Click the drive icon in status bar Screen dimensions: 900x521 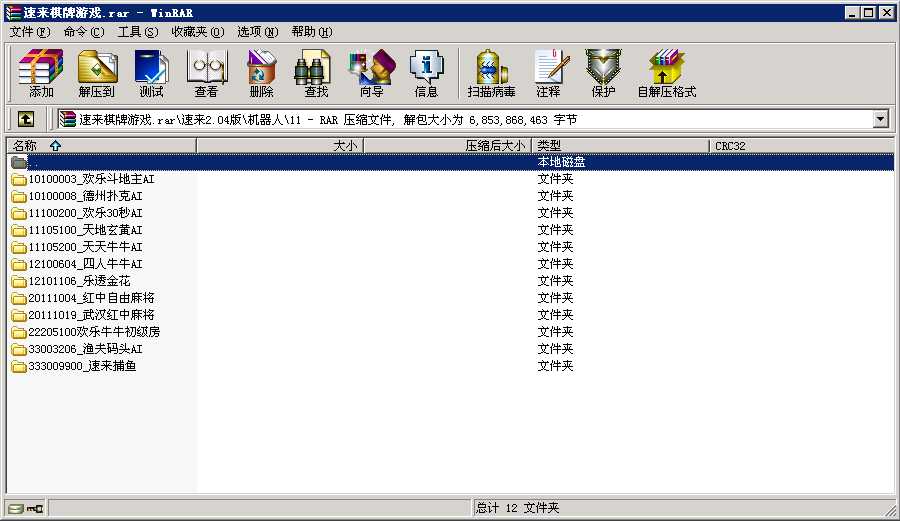(x=15, y=508)
